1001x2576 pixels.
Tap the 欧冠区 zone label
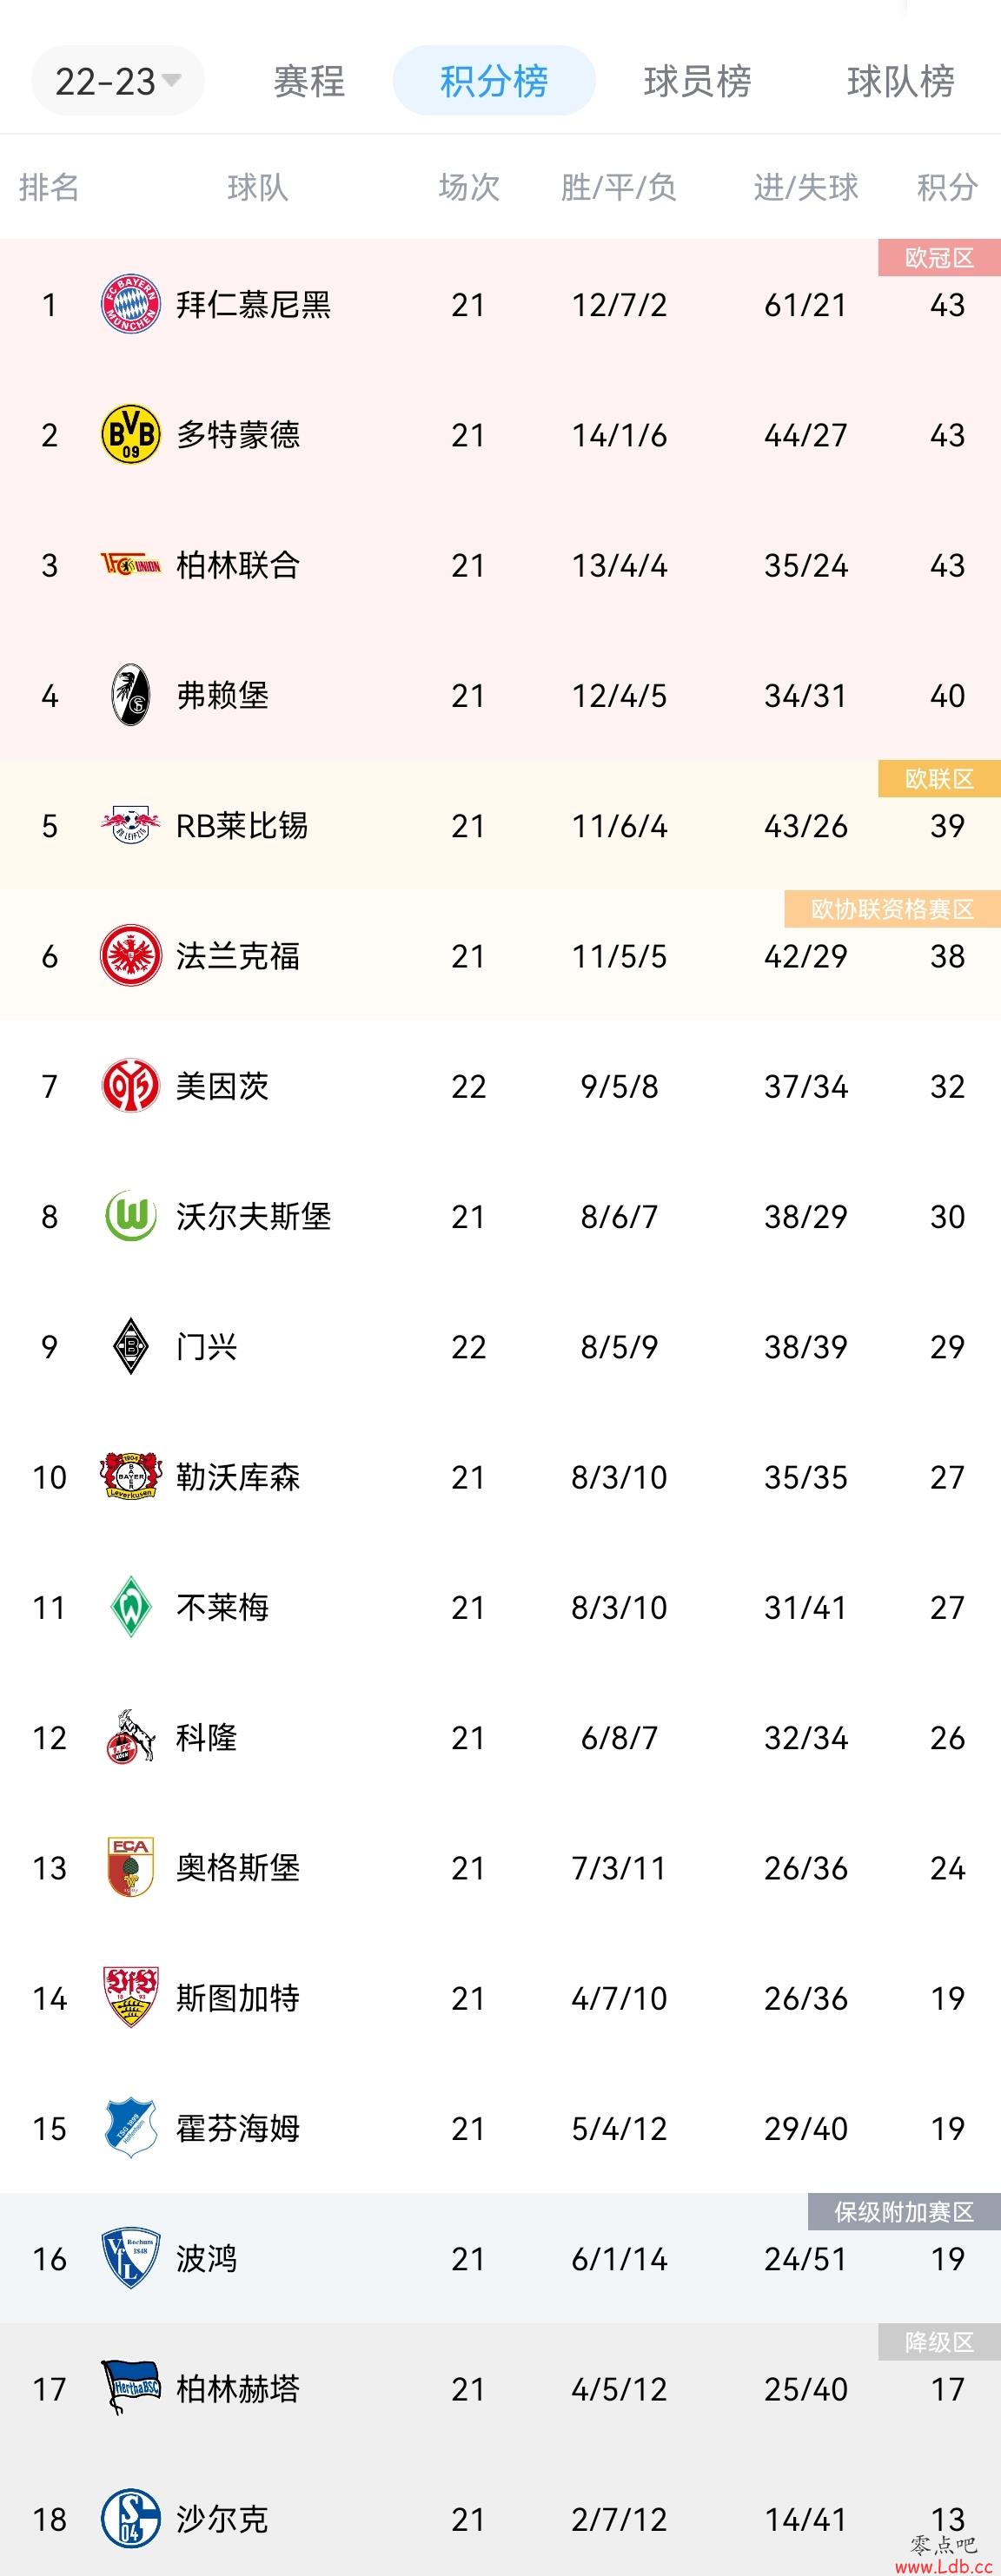pos(939,258)
